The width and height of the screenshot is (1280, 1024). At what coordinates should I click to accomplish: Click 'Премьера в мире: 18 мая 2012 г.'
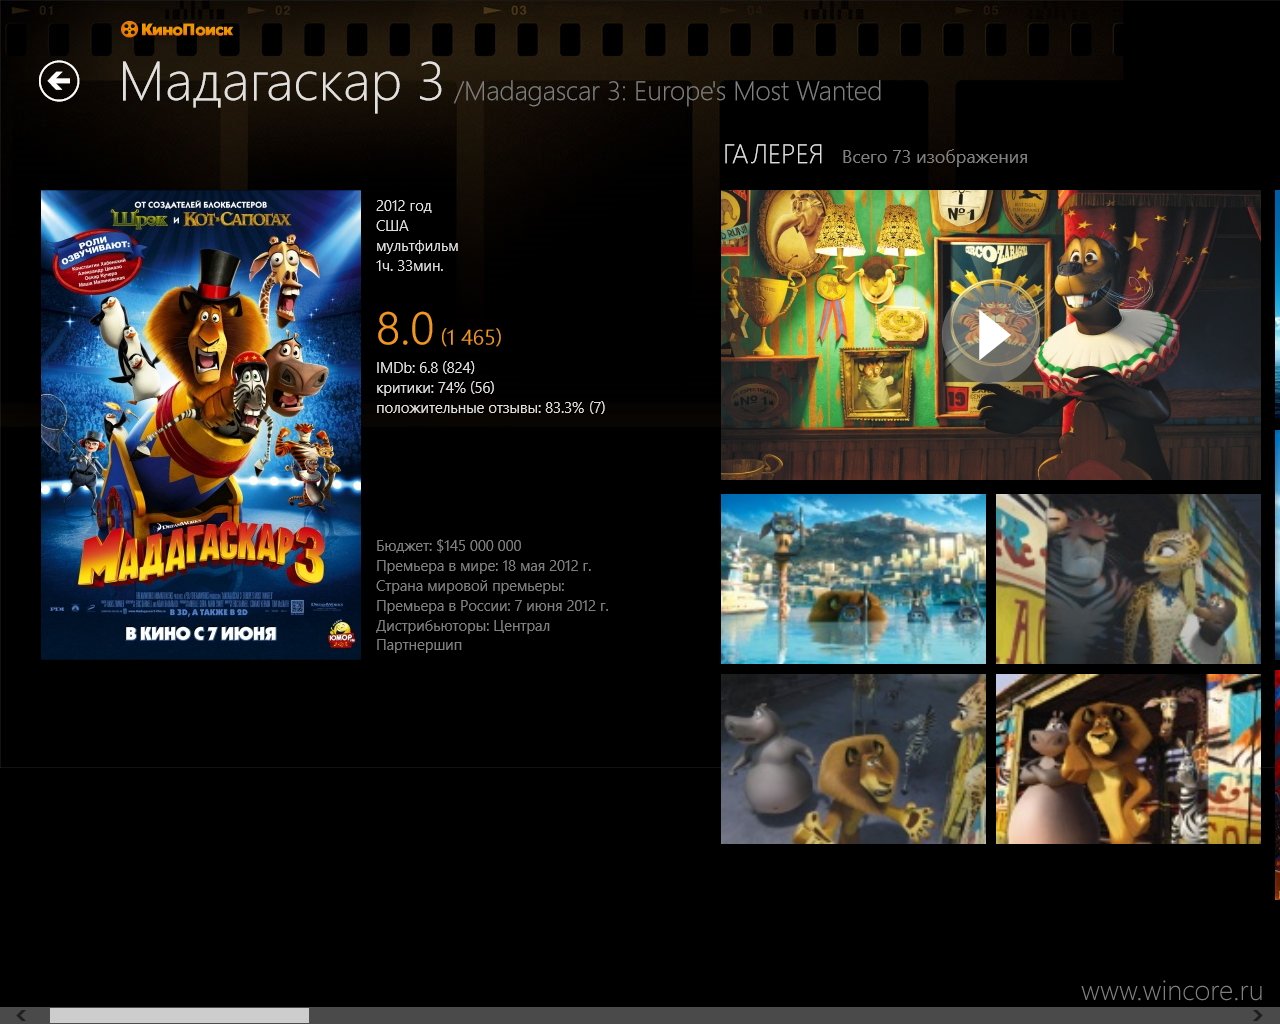coord(484,566)
